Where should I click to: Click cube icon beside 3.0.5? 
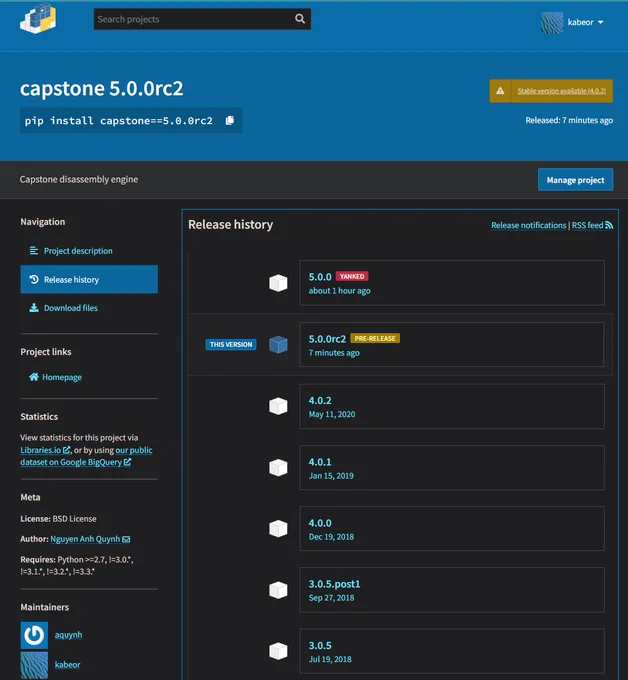(x=278, y=651)
